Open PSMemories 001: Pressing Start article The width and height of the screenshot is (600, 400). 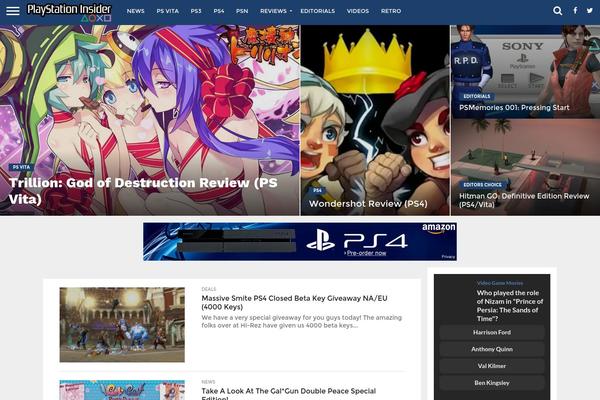point(514,108)
